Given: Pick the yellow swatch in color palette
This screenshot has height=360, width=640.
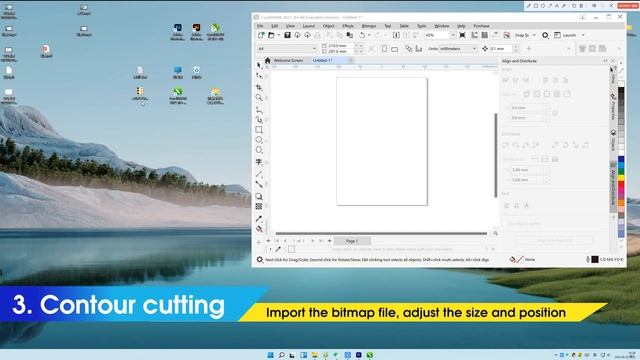Looking at the screenshot, I should (621, 178).
